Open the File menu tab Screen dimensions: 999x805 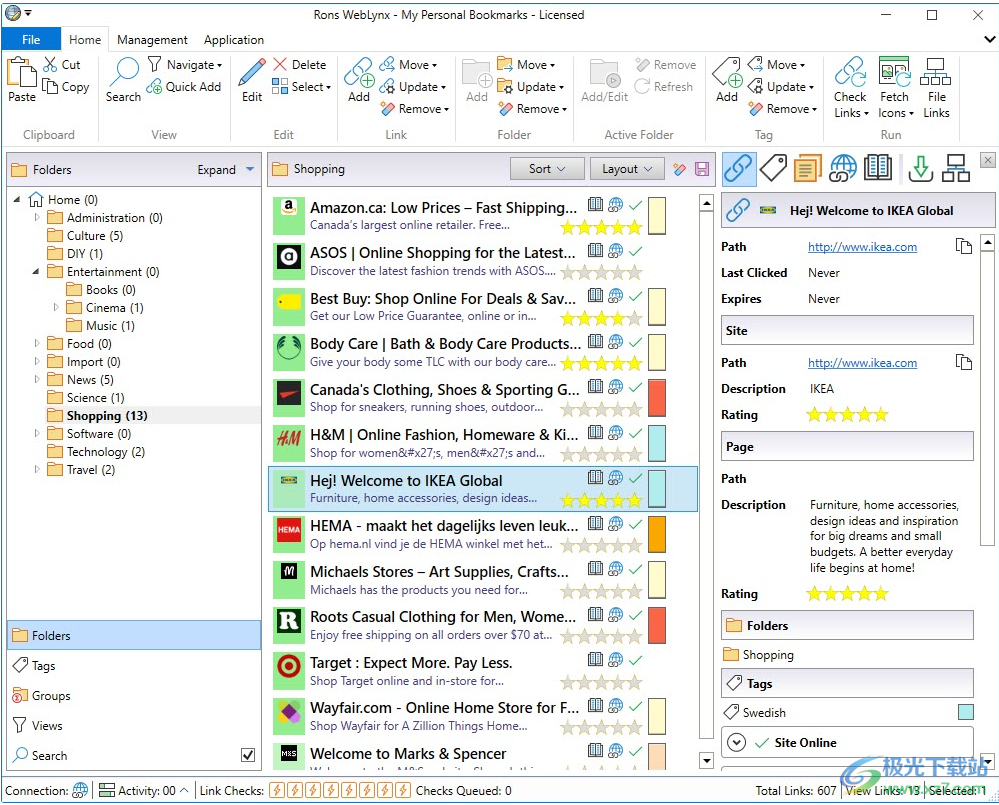[x=31, y=40]
